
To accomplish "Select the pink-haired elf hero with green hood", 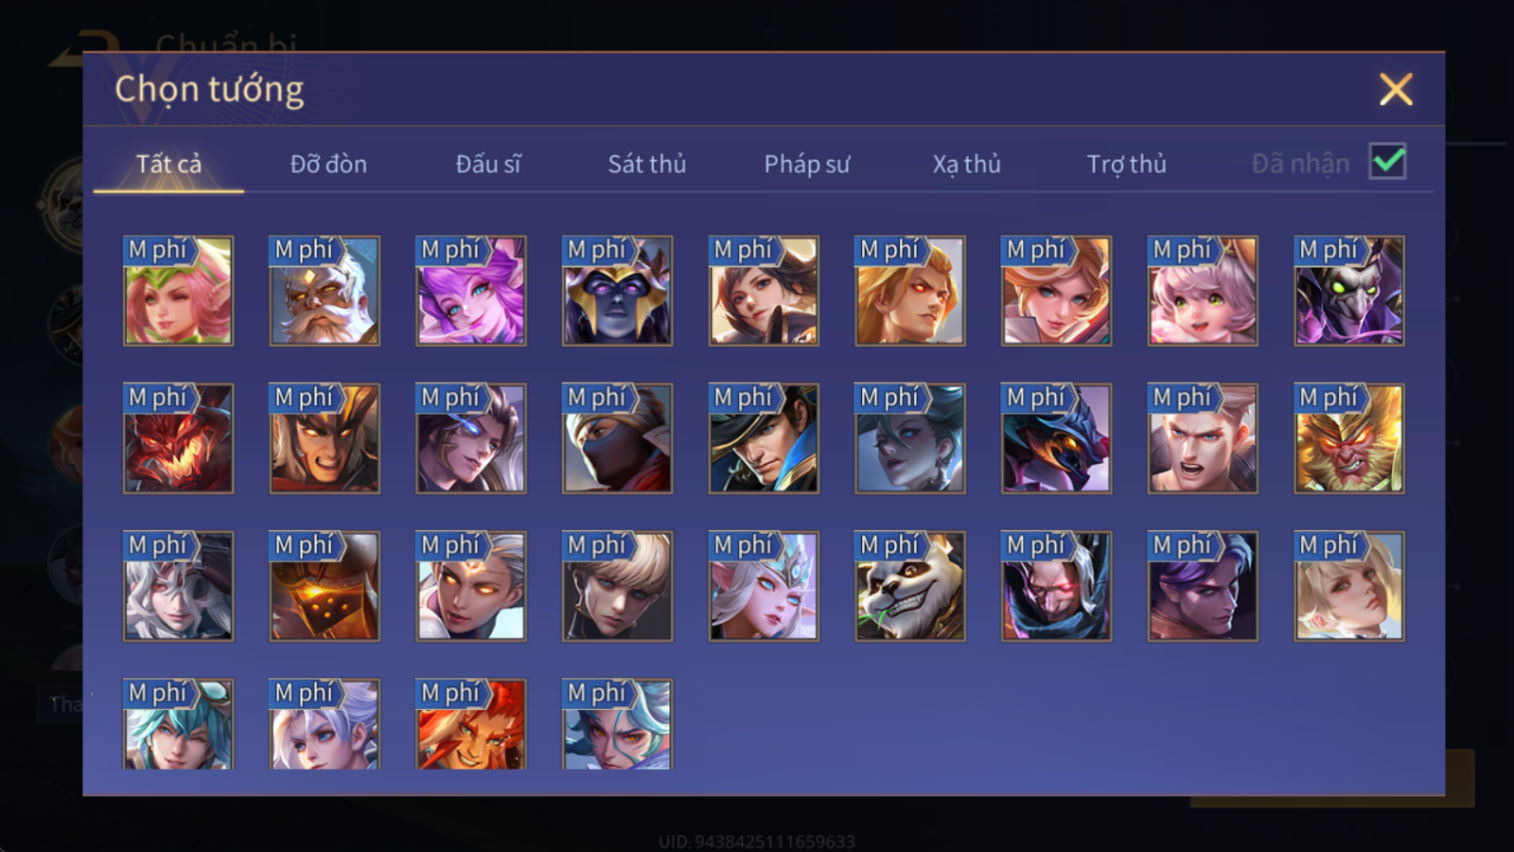I will point(178,291).
